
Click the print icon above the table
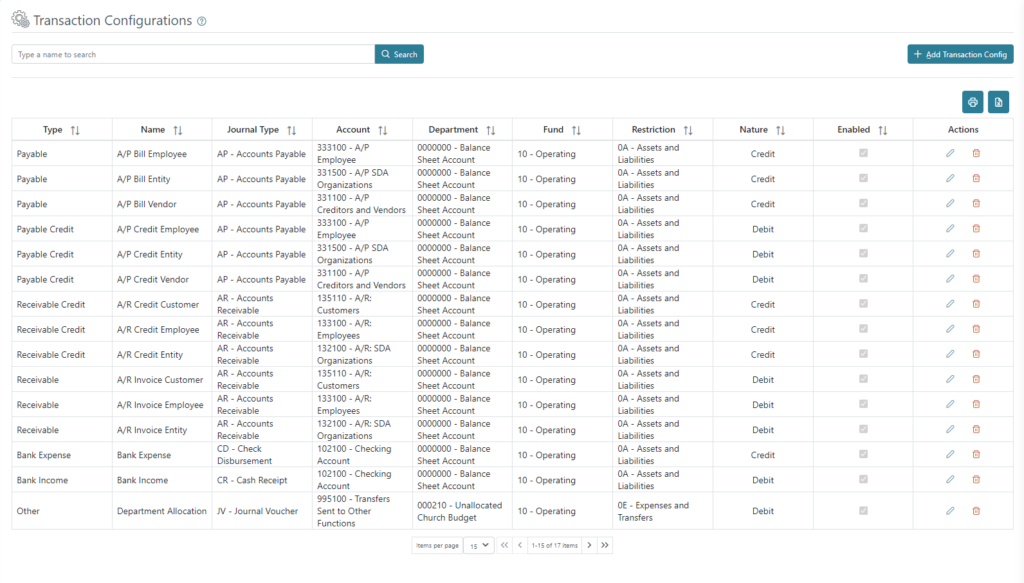pos(971,102)
